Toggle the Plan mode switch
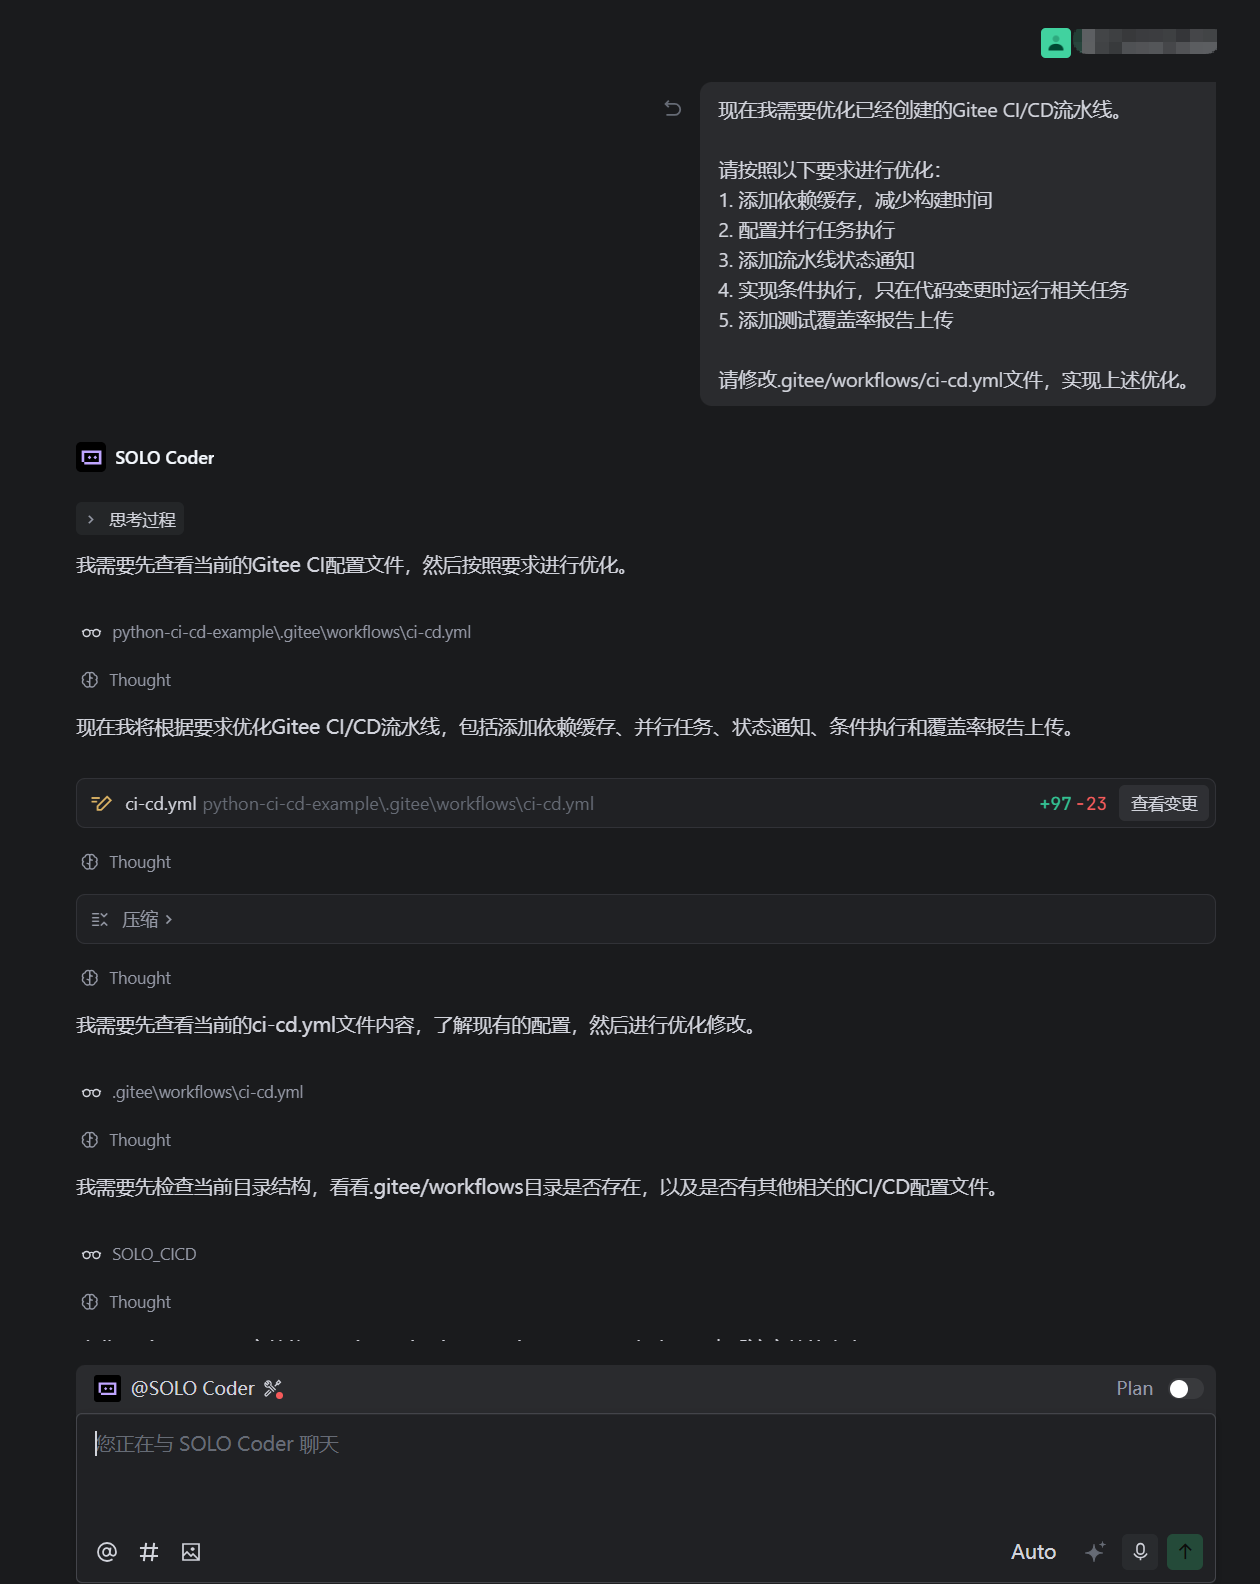The image size is (1260, 1584). (1185, 1388)
